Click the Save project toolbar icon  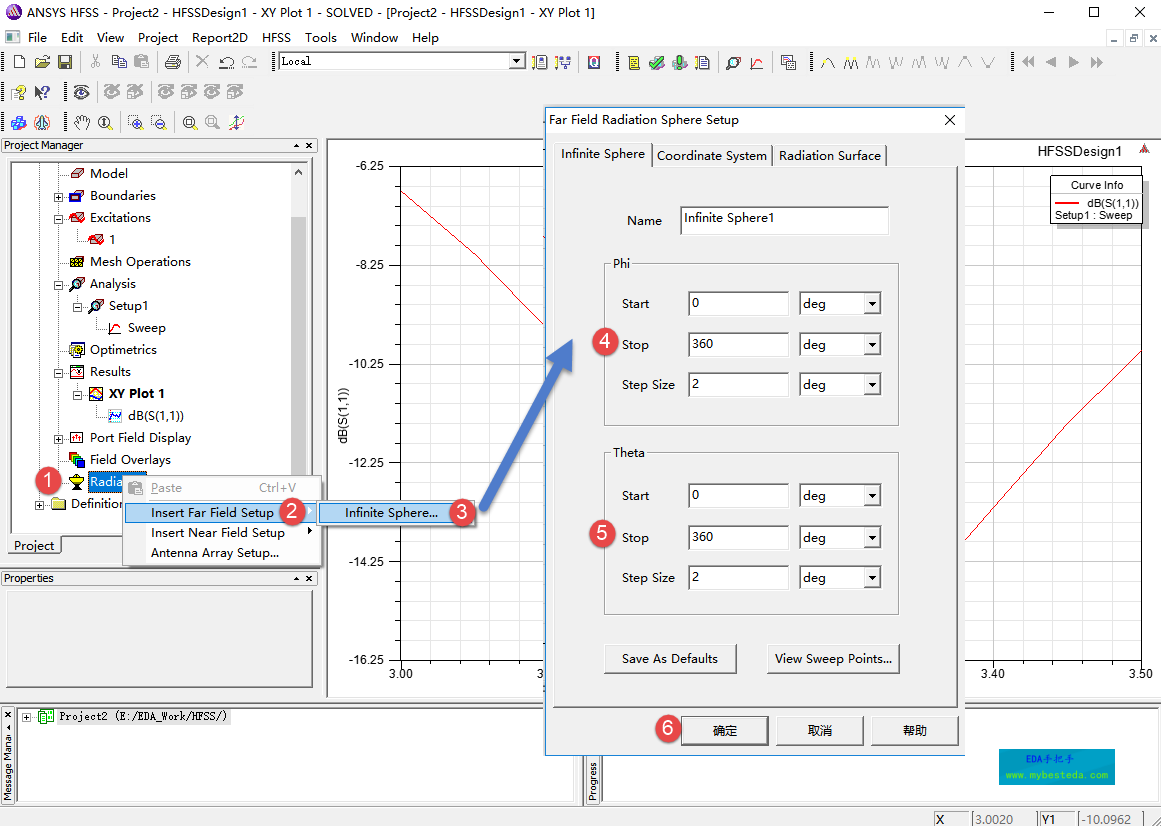pos(65,62)
